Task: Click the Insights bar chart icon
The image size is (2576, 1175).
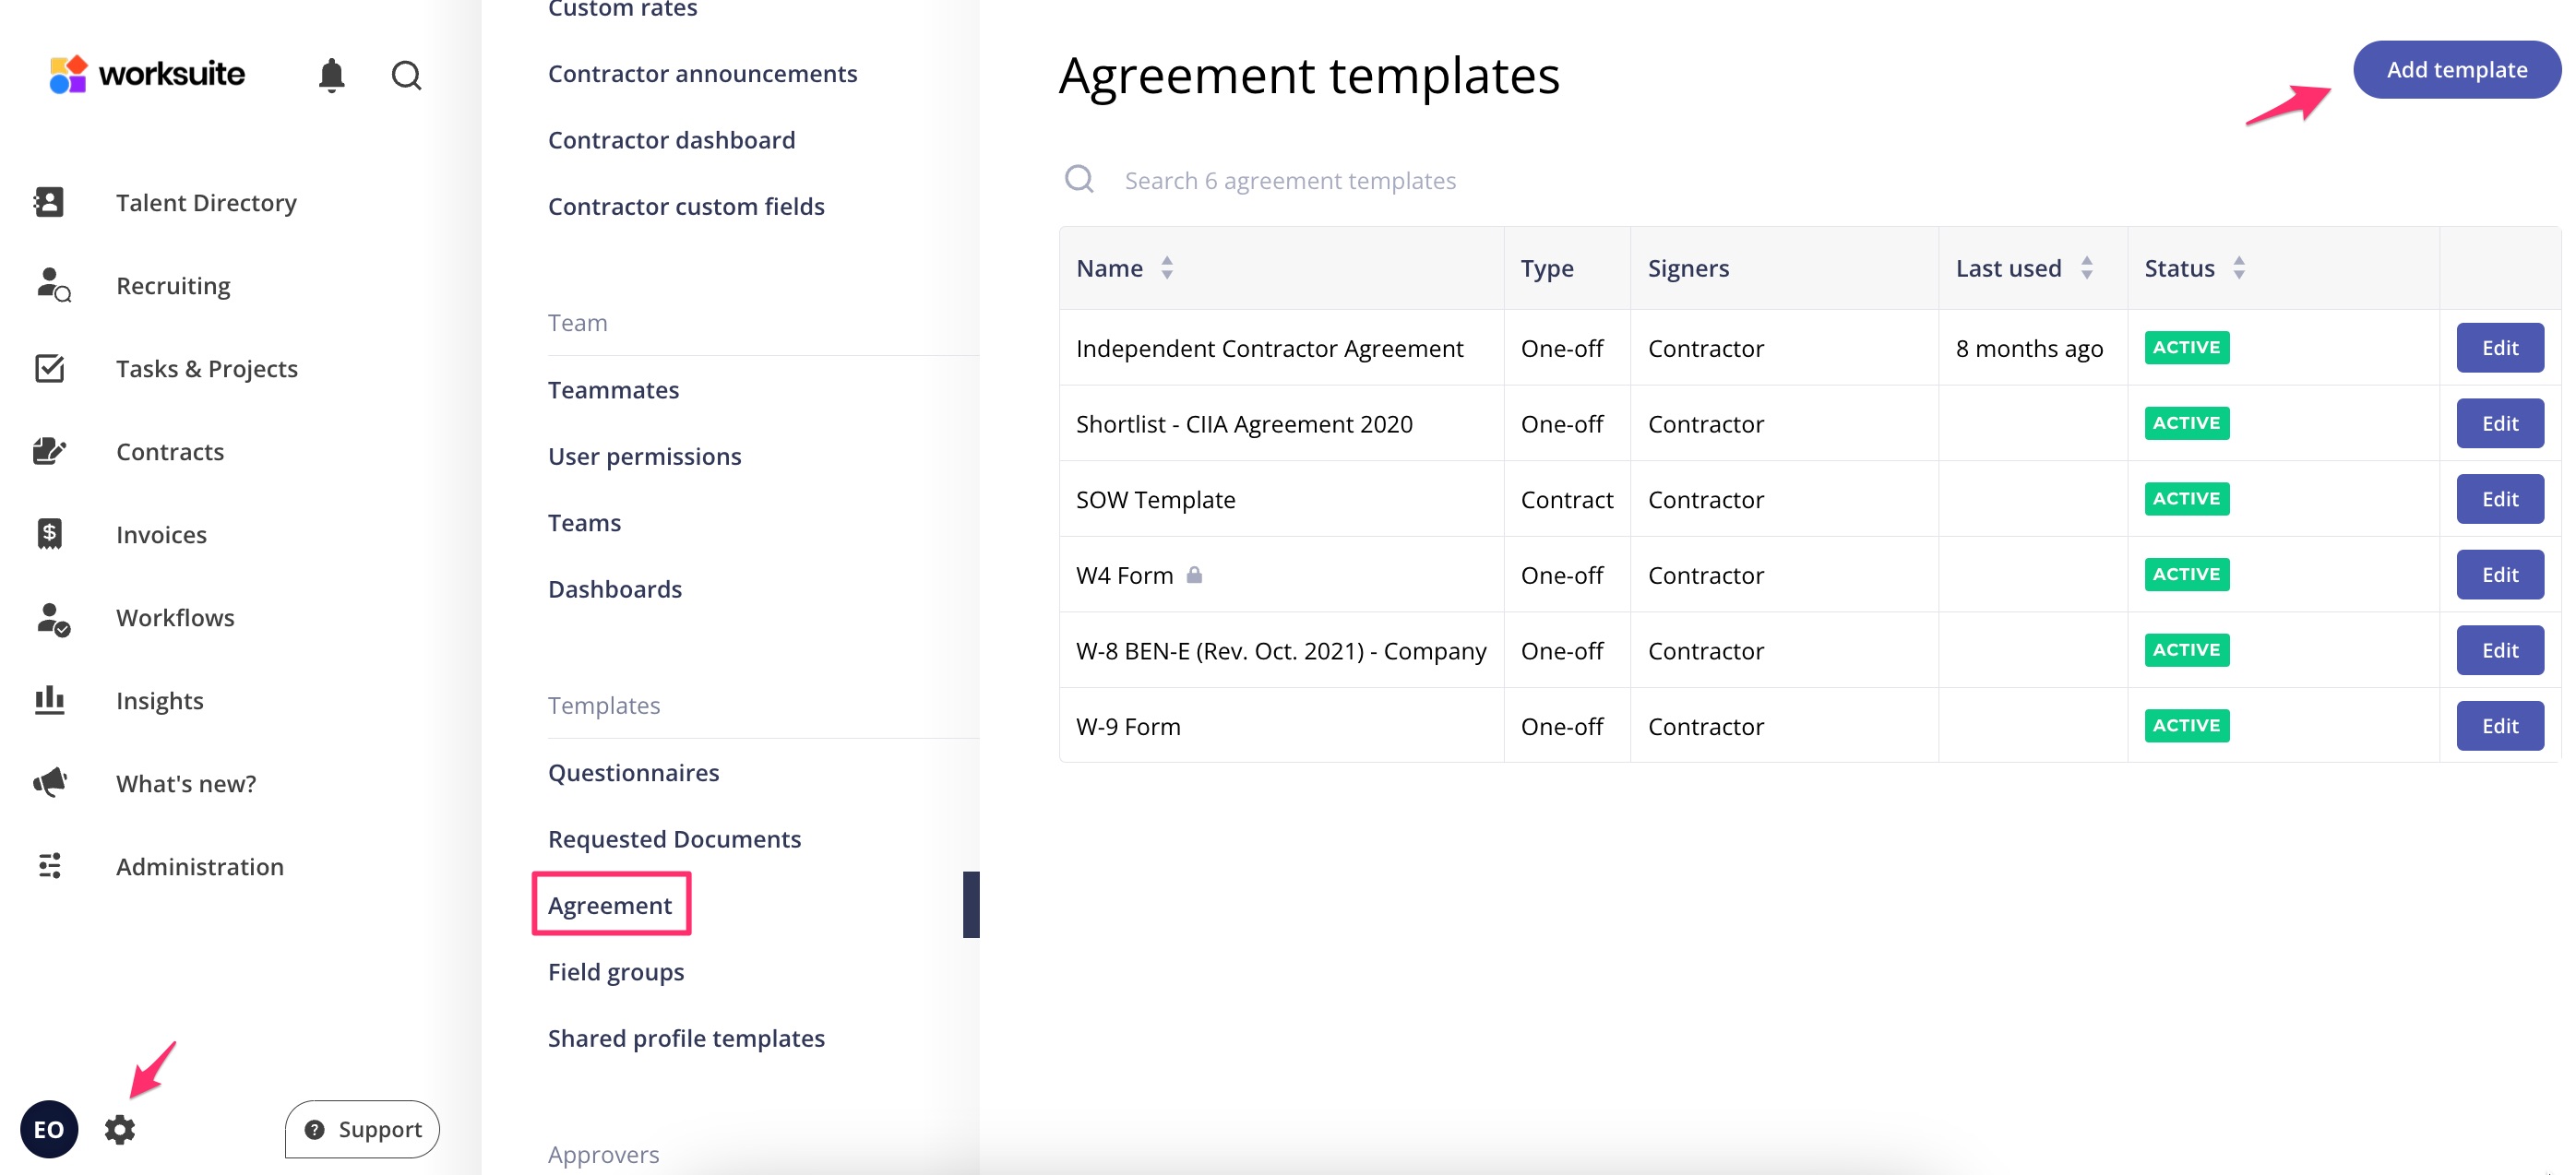Action: (49, 700)
